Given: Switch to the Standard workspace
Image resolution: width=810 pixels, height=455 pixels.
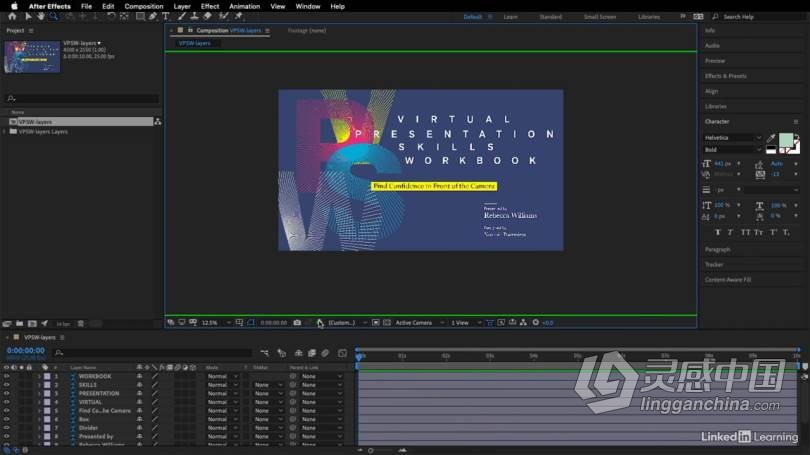Looking at the screenshot, I should [x=551, y=17].
